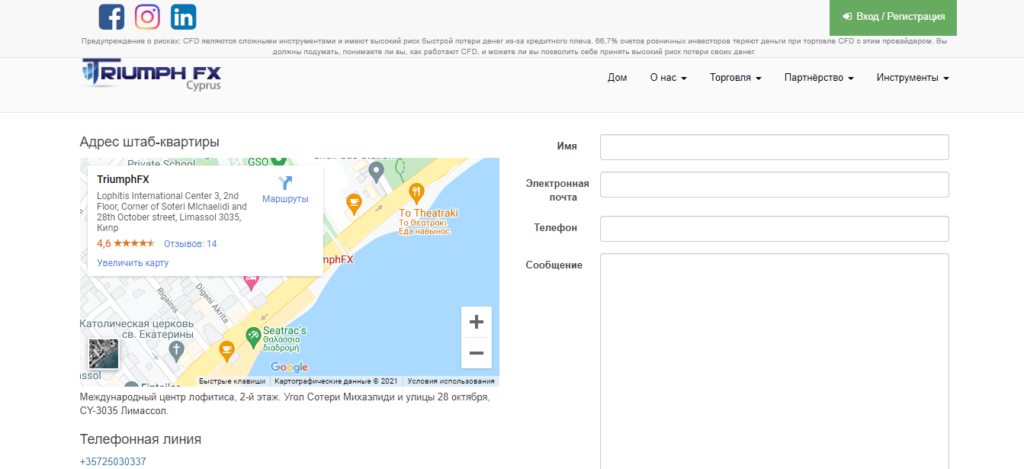Expand the Инструменты dropdown menu

[x=912, y=78]
